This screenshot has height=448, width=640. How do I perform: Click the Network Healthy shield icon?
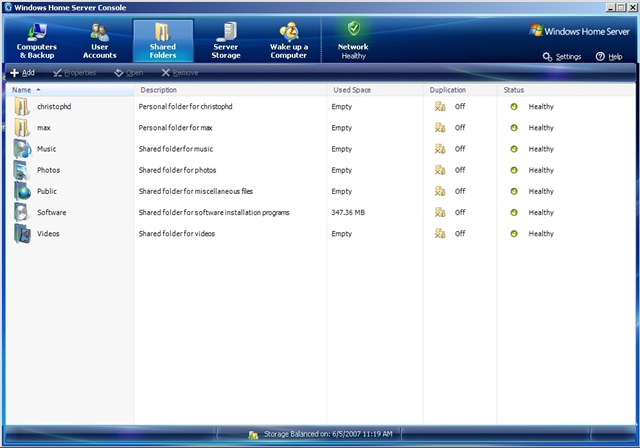353,29
